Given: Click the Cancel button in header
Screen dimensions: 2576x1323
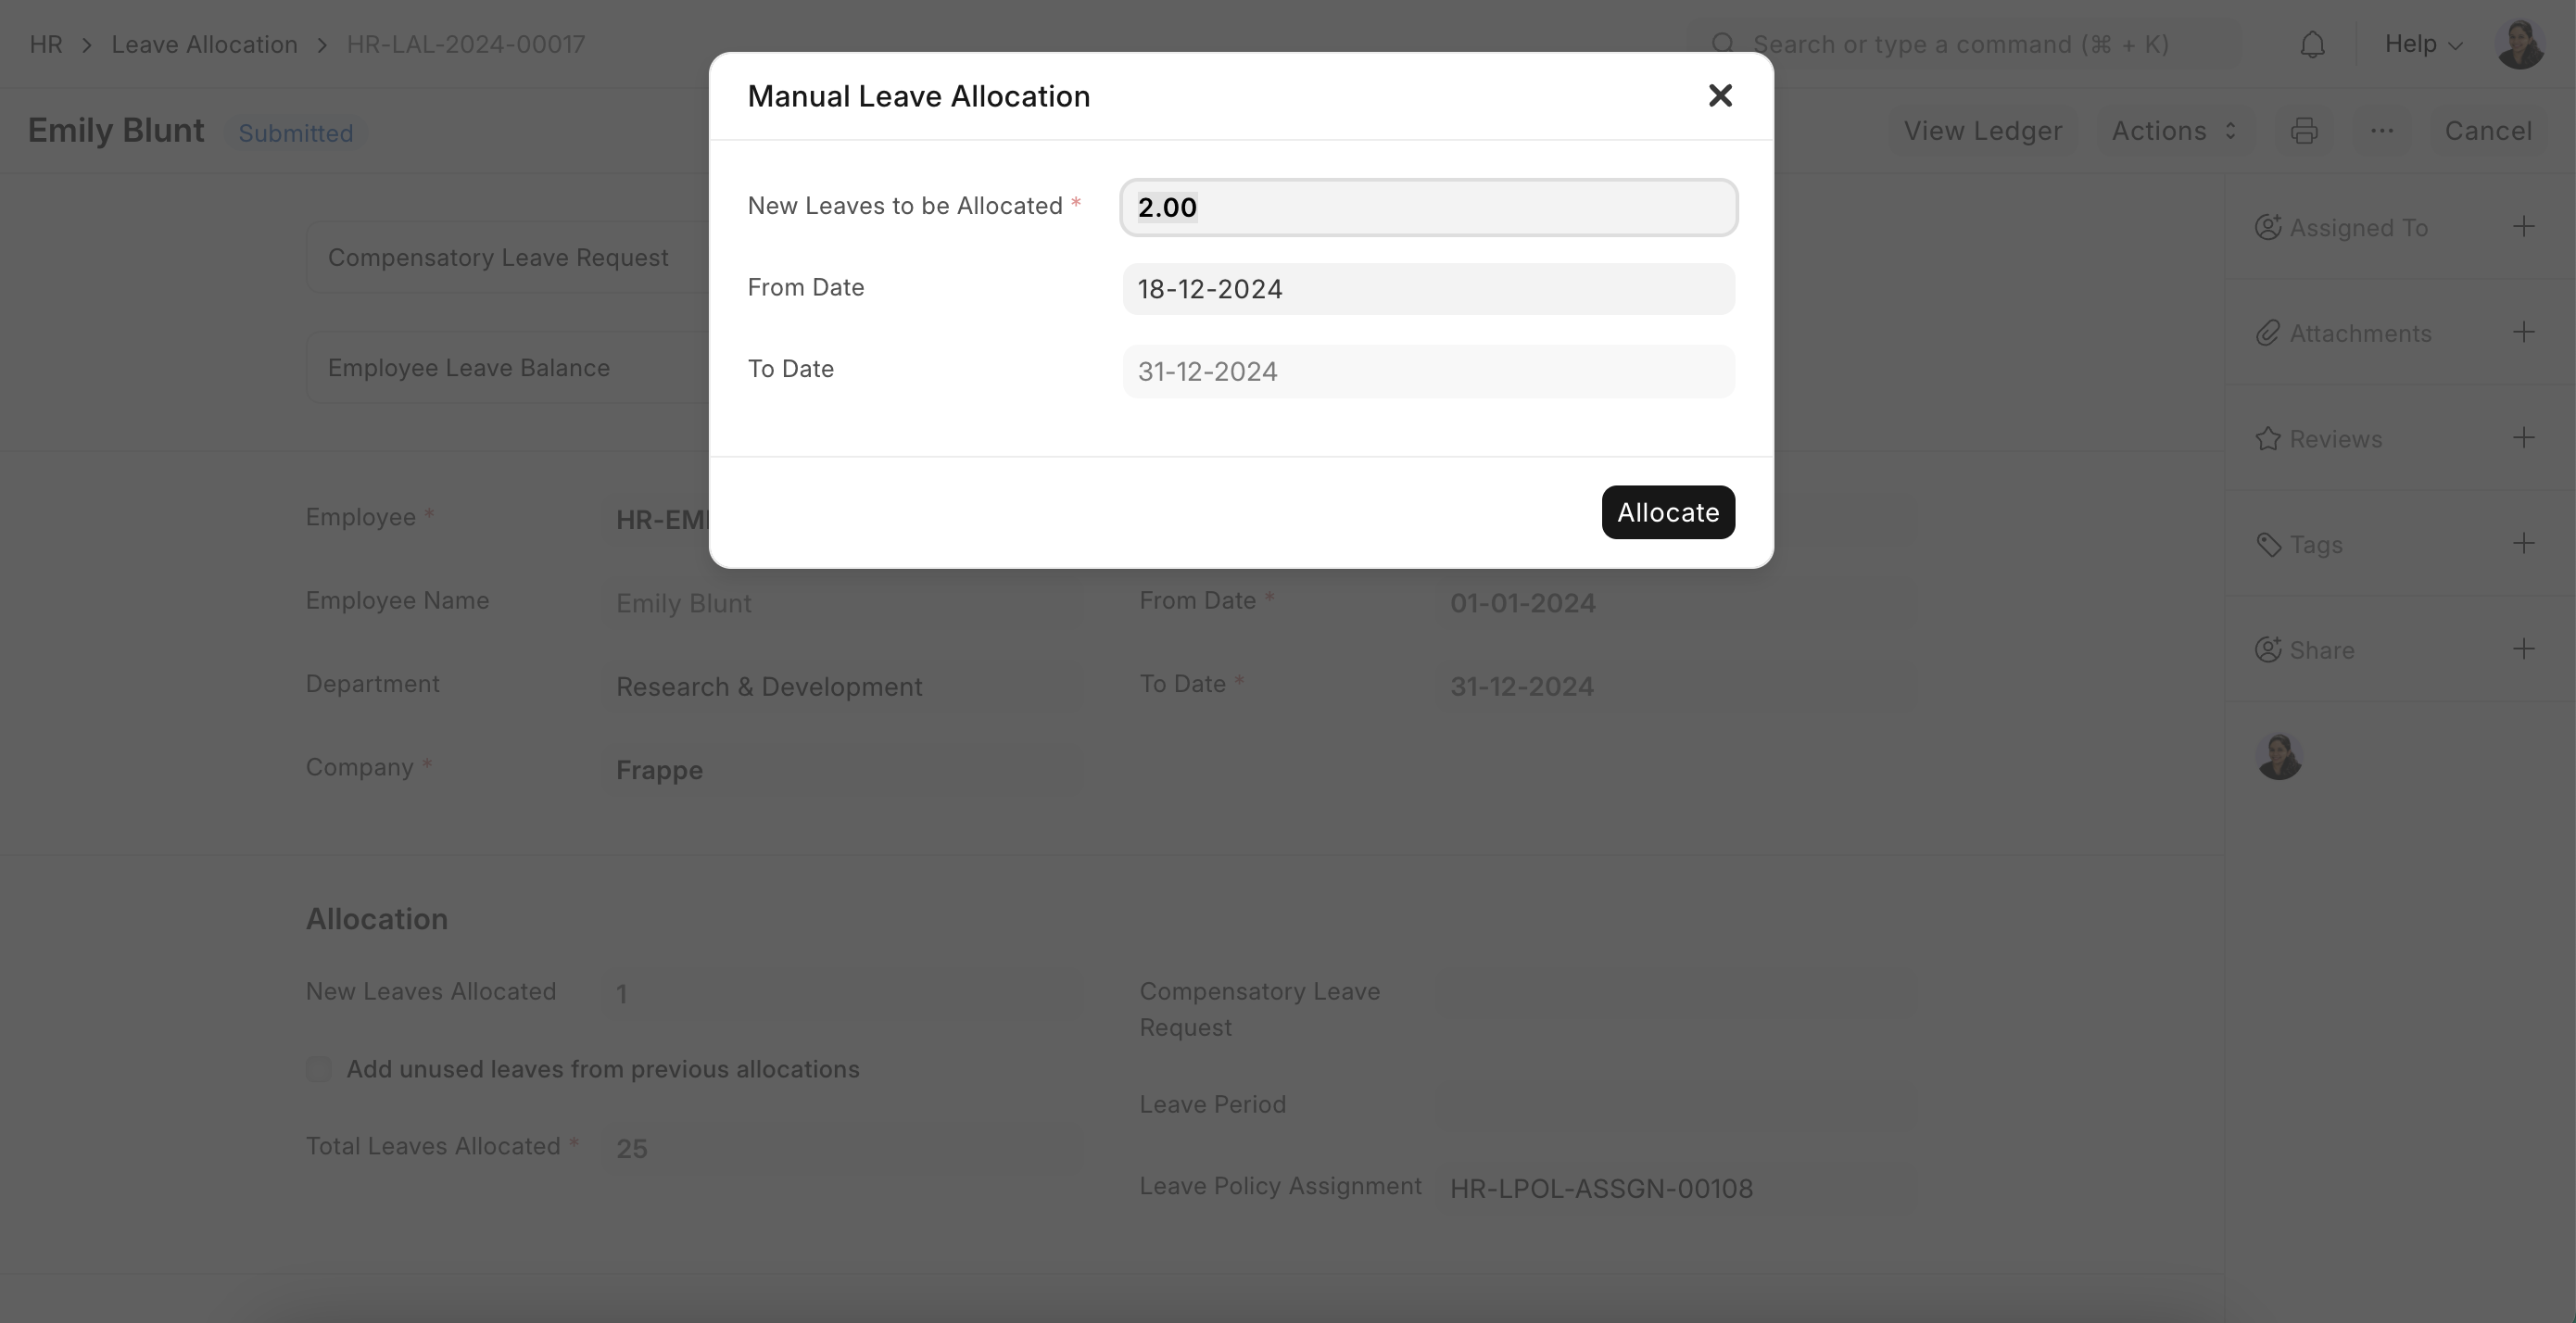Looking at the screenshot, I should coord(2488,131).
